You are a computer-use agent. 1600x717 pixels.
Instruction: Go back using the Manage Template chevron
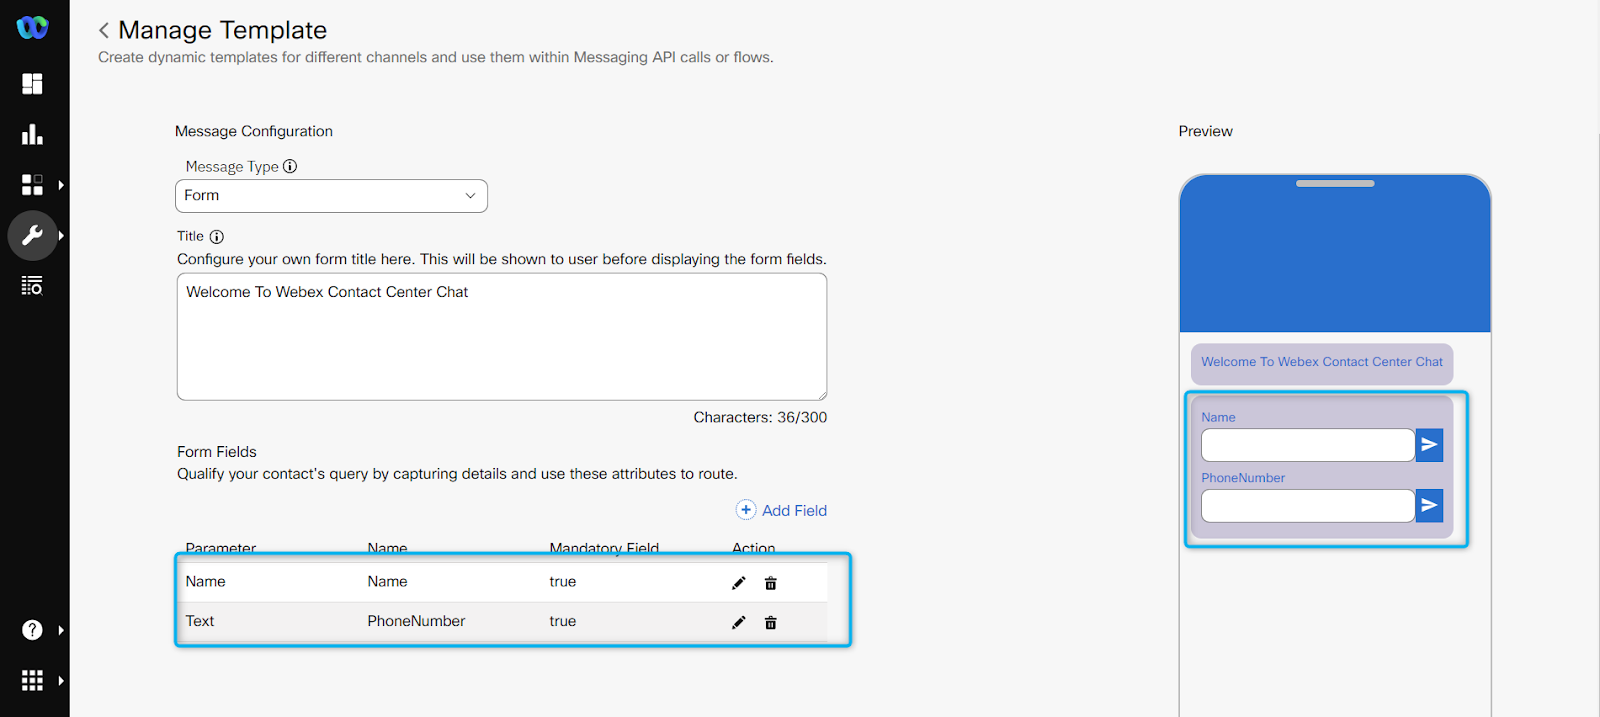click(x=104, y=31)
